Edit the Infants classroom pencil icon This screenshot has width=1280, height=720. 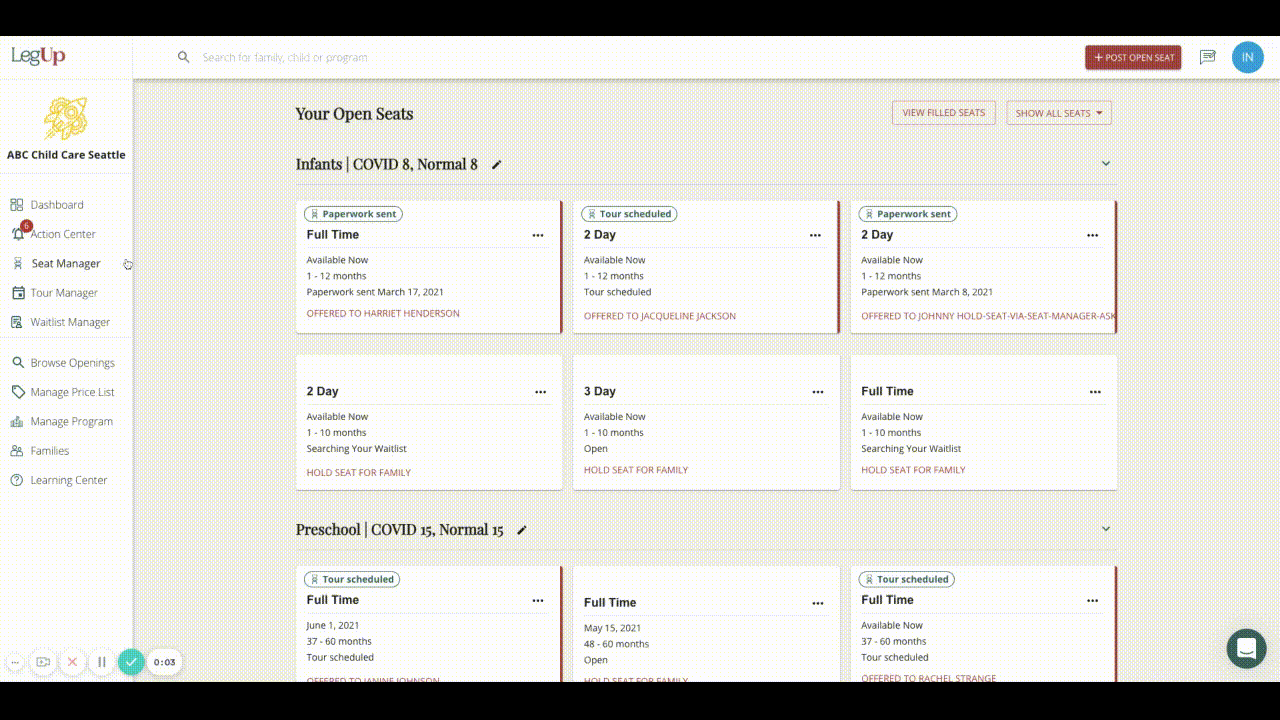coord(497,165)
